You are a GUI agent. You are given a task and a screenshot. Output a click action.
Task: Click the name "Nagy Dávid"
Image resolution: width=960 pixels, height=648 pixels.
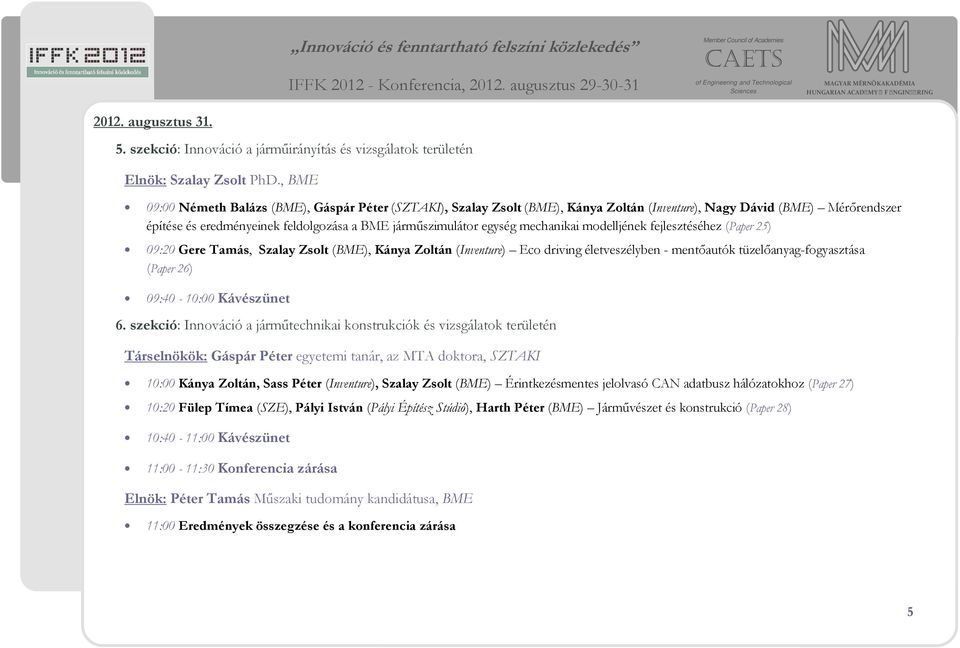739,208
